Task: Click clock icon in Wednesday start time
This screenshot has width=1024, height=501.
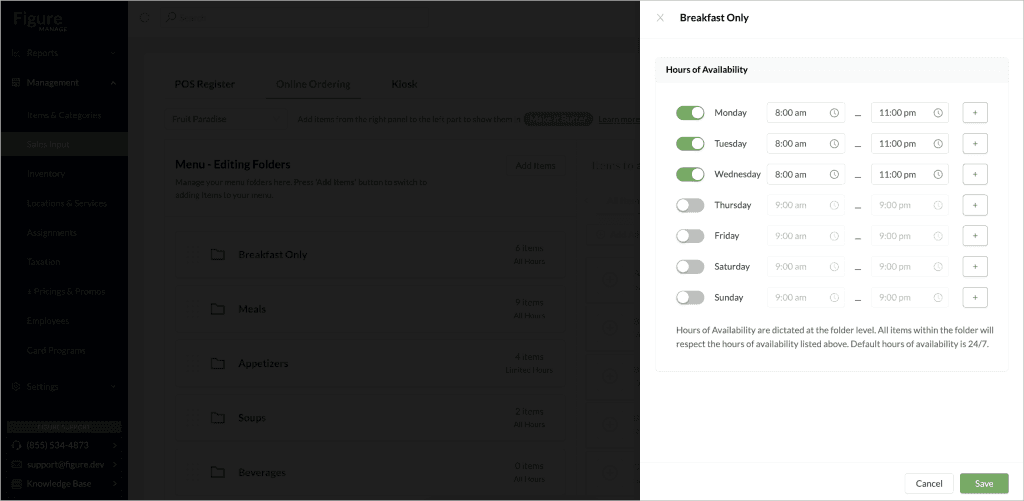Action: point(834,174)
